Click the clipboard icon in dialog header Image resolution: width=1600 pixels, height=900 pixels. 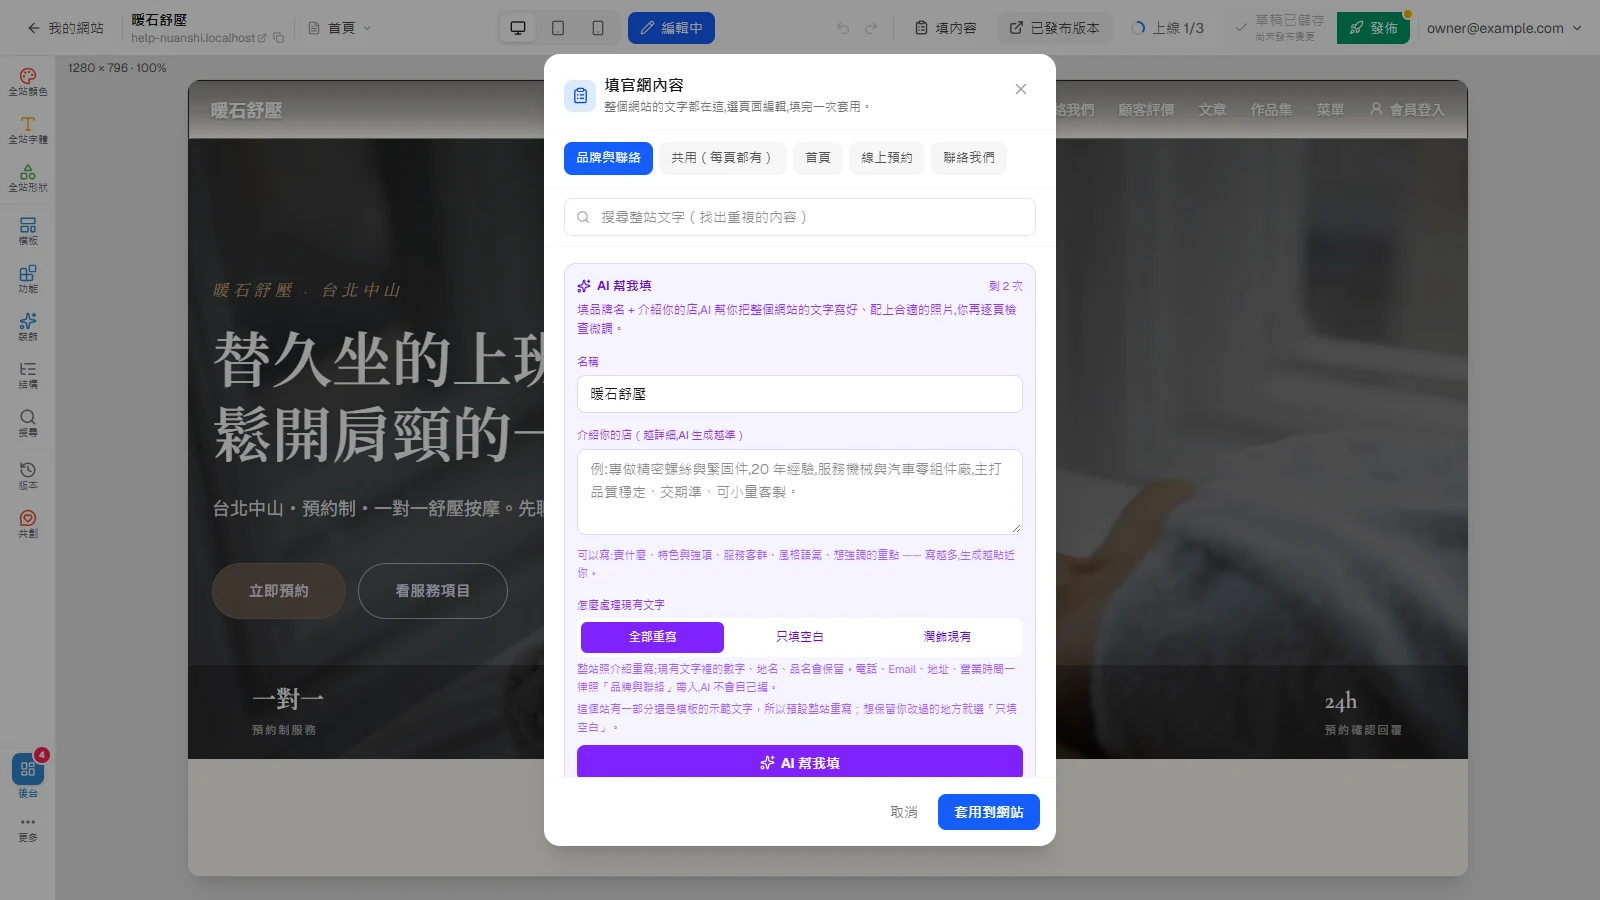click(580, 96)
